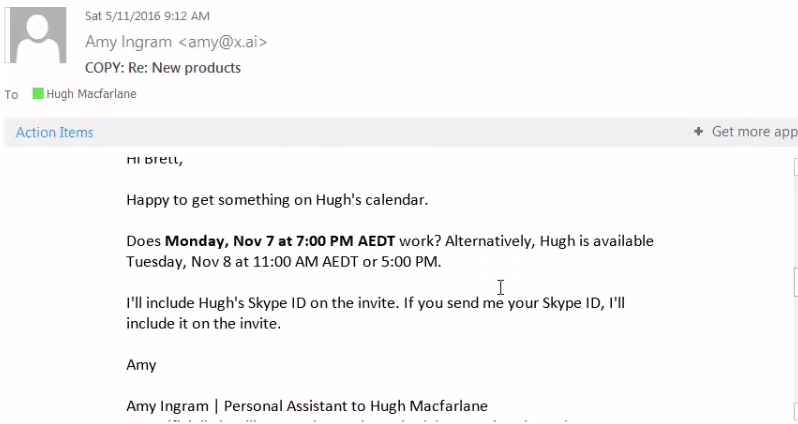Click the Get more apps link
Screen dimensions: 798x424
[753, 132]
